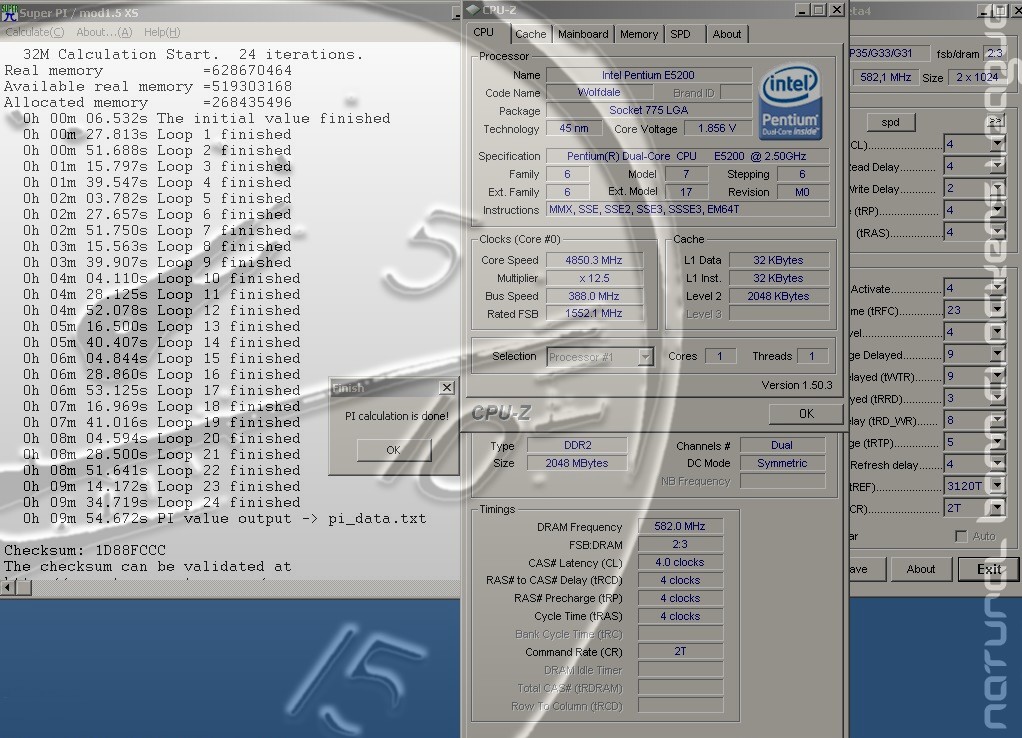The width and height of the screenshot is (1022, 738).
Task: Open the About... menu in Super PI
Action: click(104, 32)
